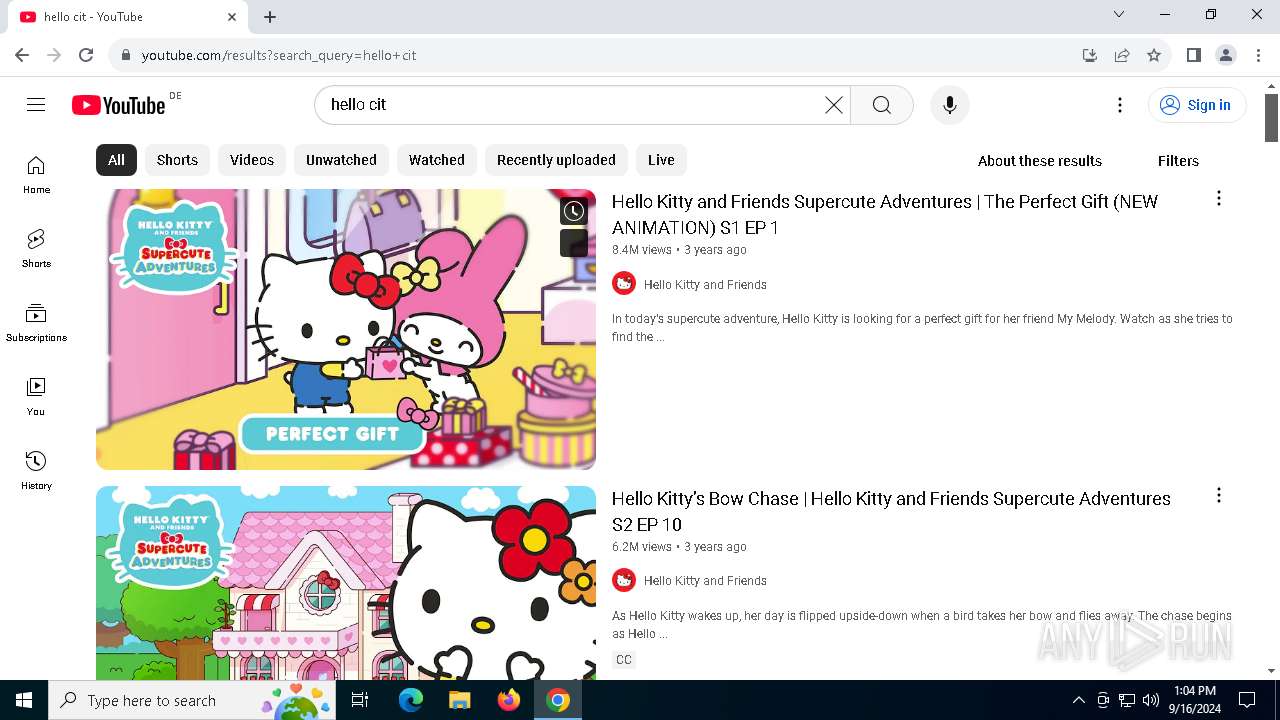Open History in the sidebar

[x=36, y=470]
